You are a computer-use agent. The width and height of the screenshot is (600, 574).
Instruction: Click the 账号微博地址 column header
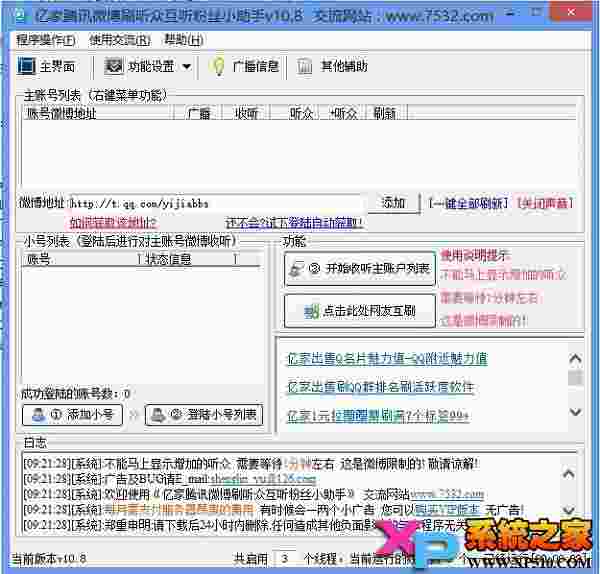click(98, 113)
